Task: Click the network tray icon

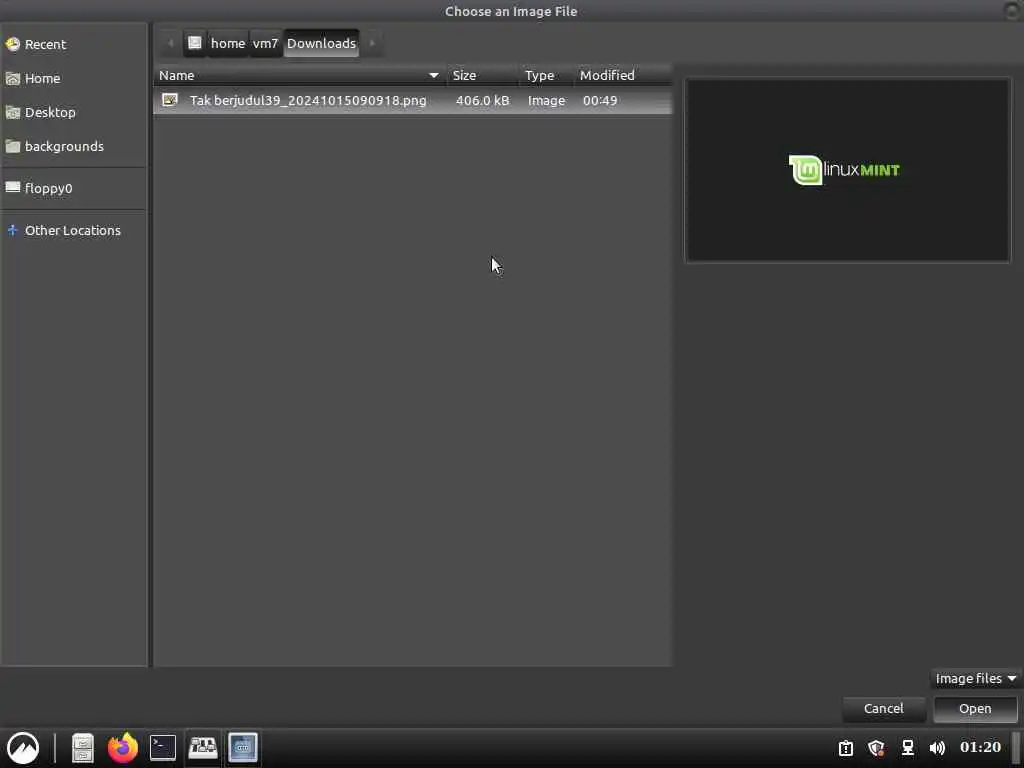Action: tap(907, 748)
